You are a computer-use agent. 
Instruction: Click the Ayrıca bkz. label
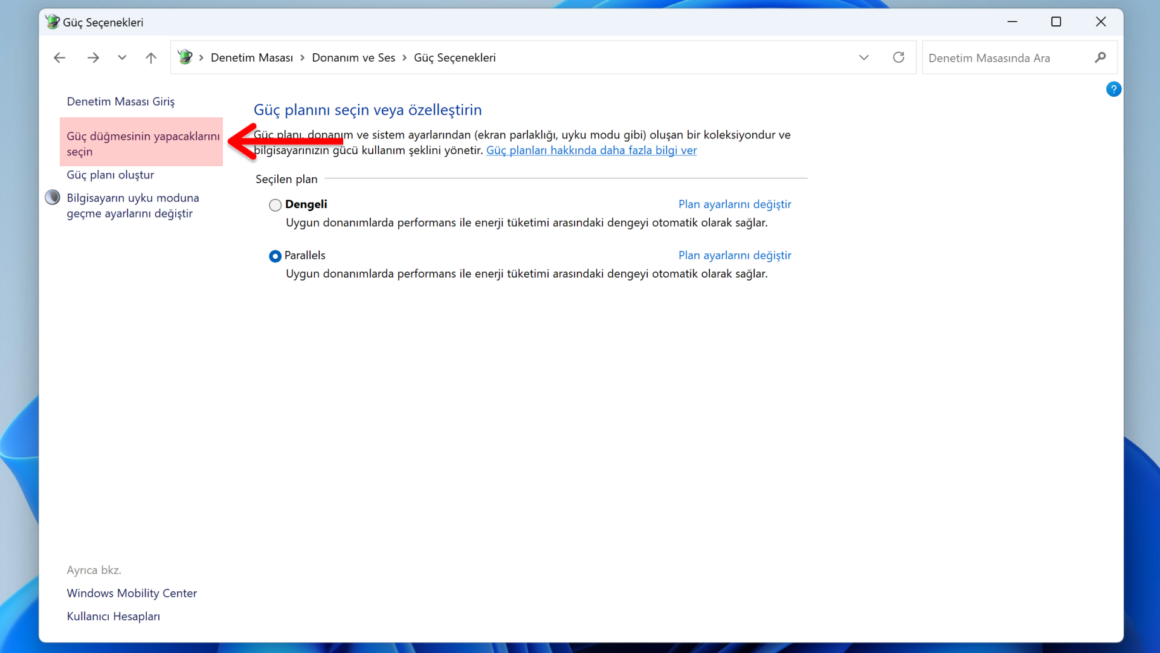click(x=94, y=570)
